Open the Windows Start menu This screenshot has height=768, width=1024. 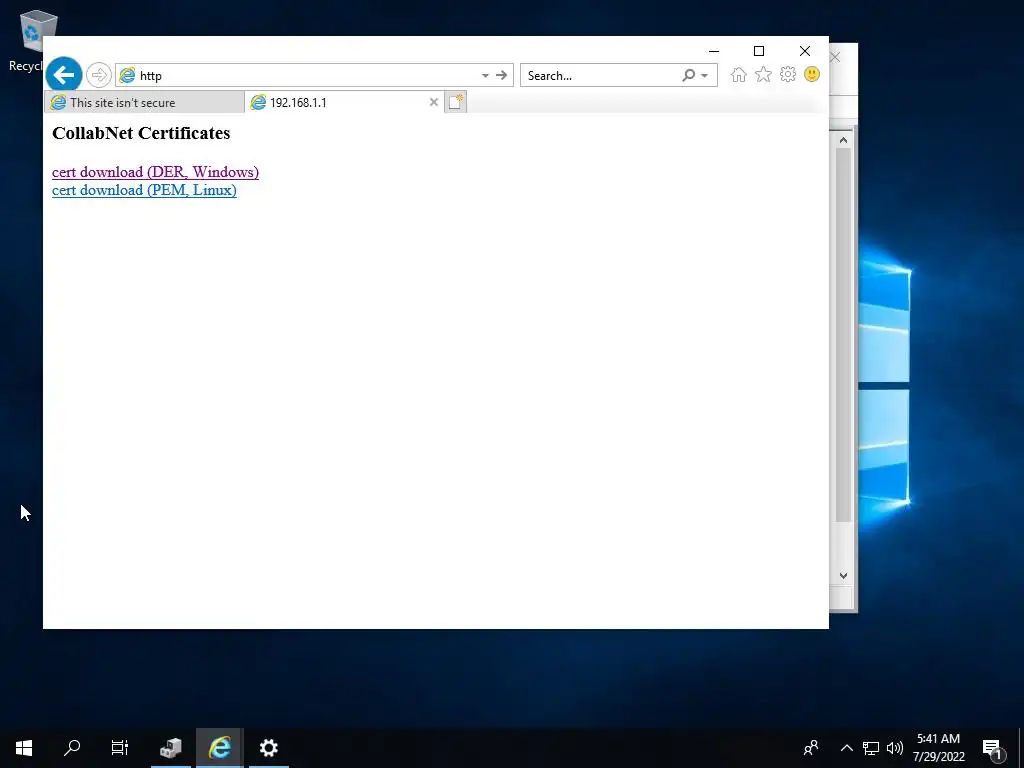tap(24, 748)
